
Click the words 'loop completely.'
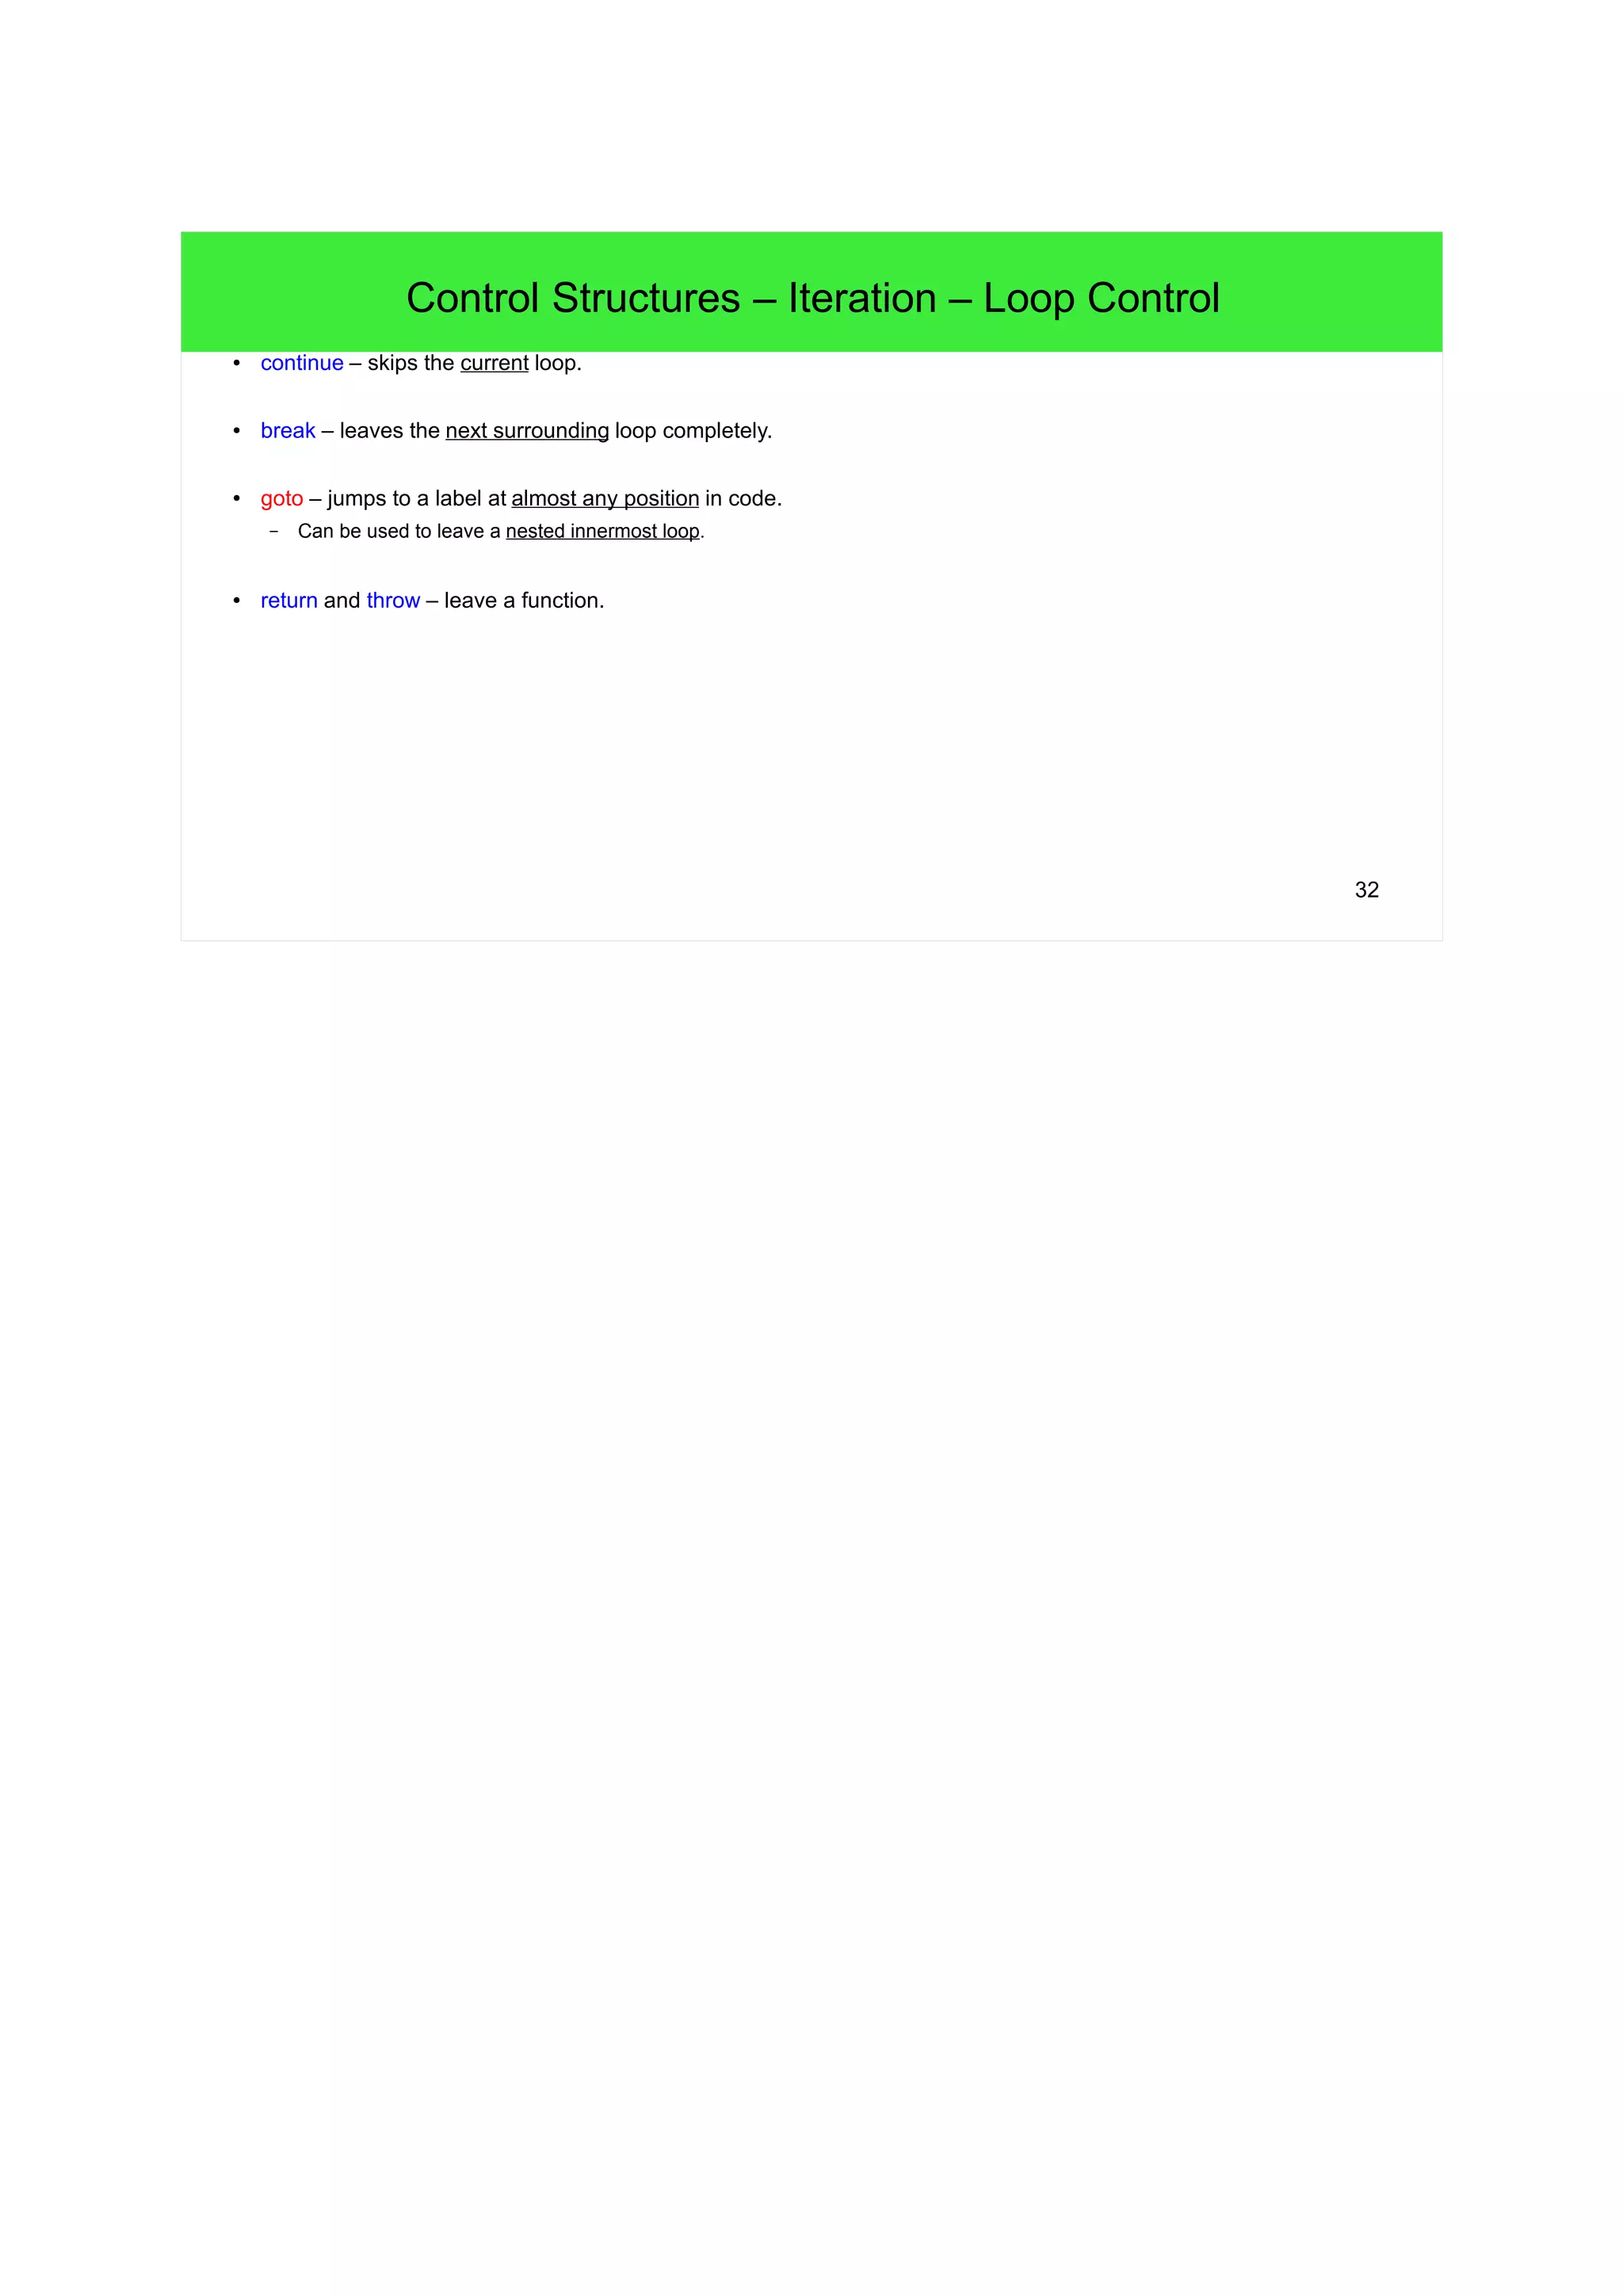[x=693, y=431]
